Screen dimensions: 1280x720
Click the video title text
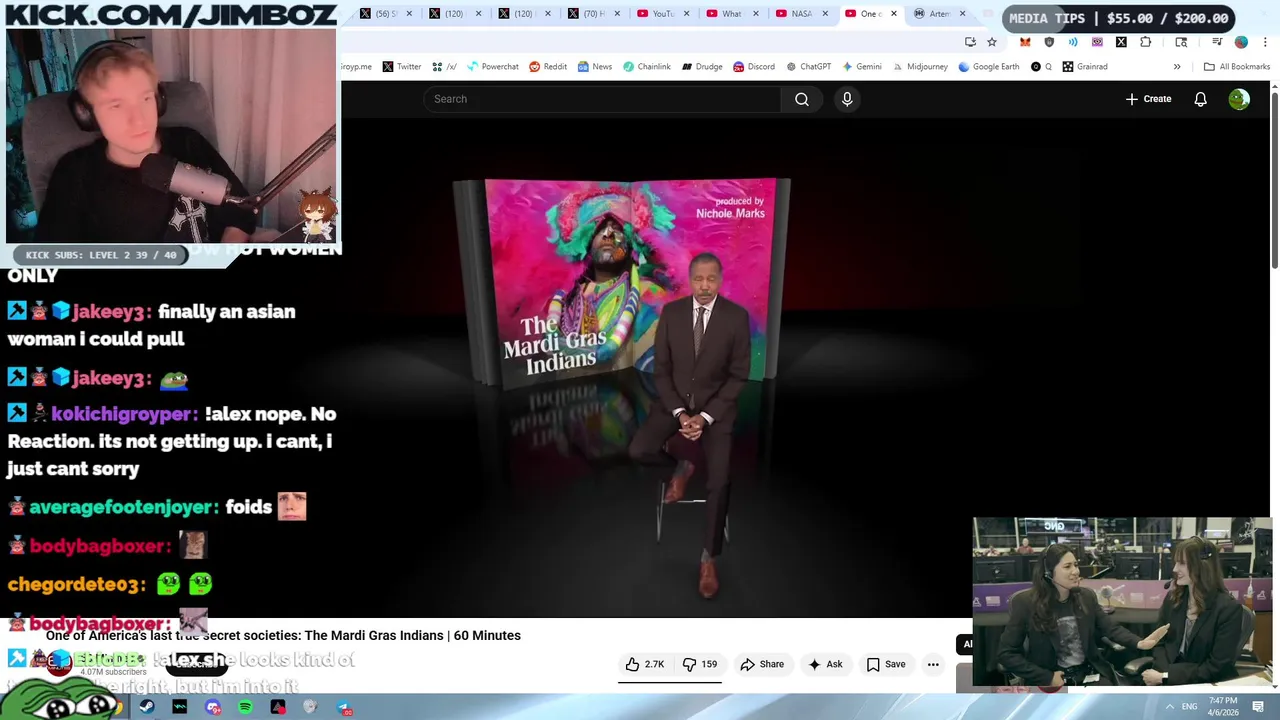pyautogui.click(x=283, y=636)
